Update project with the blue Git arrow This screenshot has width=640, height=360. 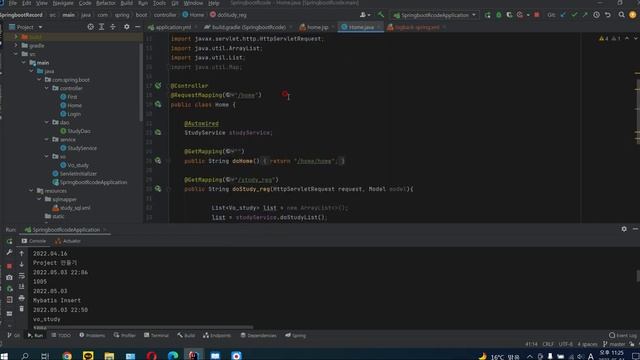tap(563, 15)
